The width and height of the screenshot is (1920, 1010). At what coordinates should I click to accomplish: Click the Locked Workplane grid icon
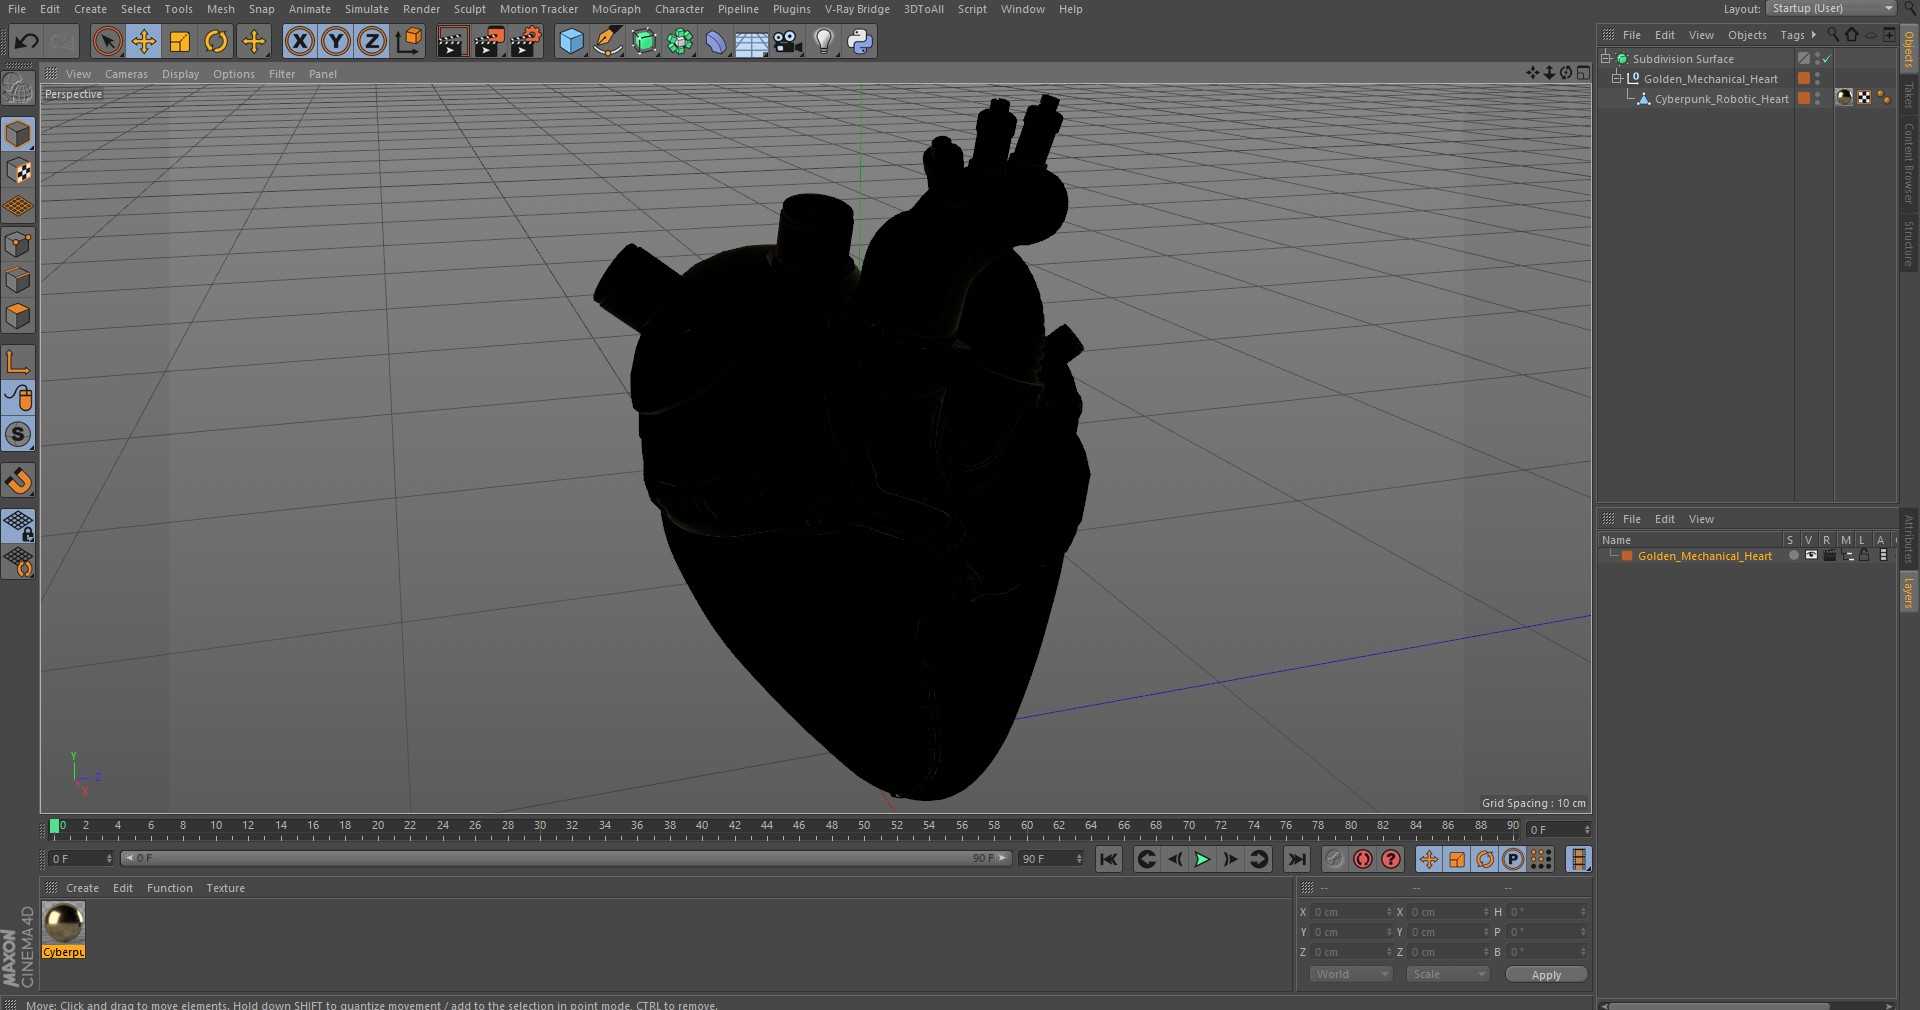pyautogui.click(x=18, y=525)
